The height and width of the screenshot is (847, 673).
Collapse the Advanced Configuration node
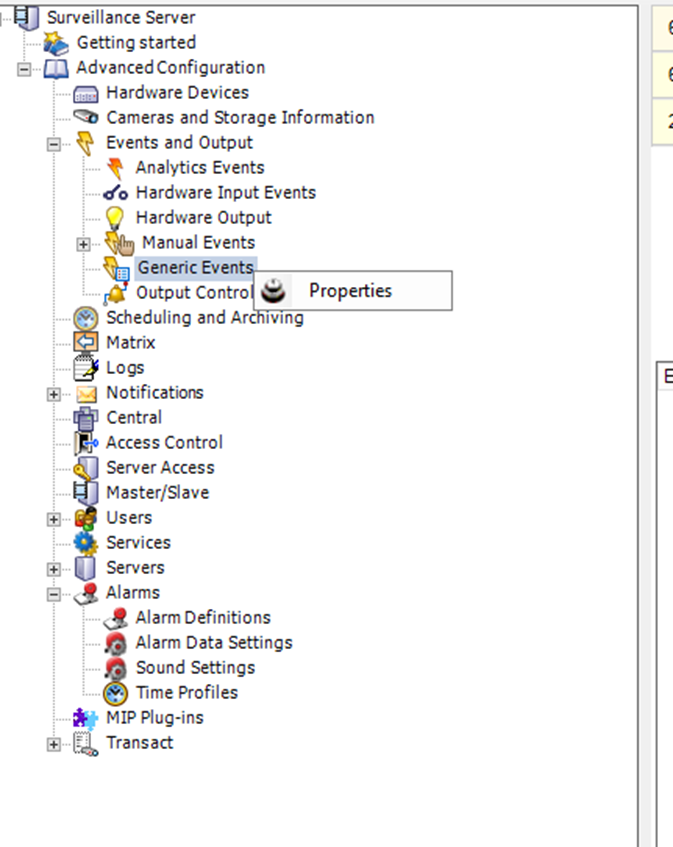24,69
